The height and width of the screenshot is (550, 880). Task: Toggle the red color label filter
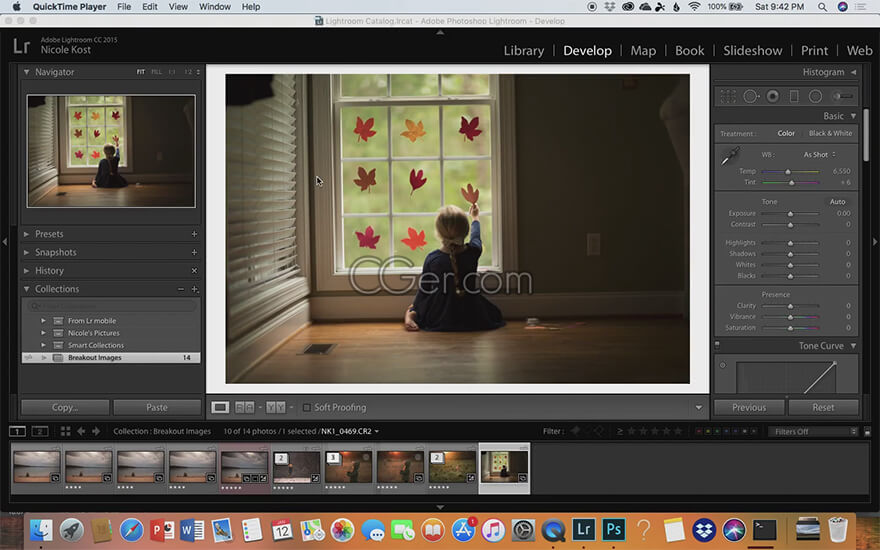tap(699, 431)
